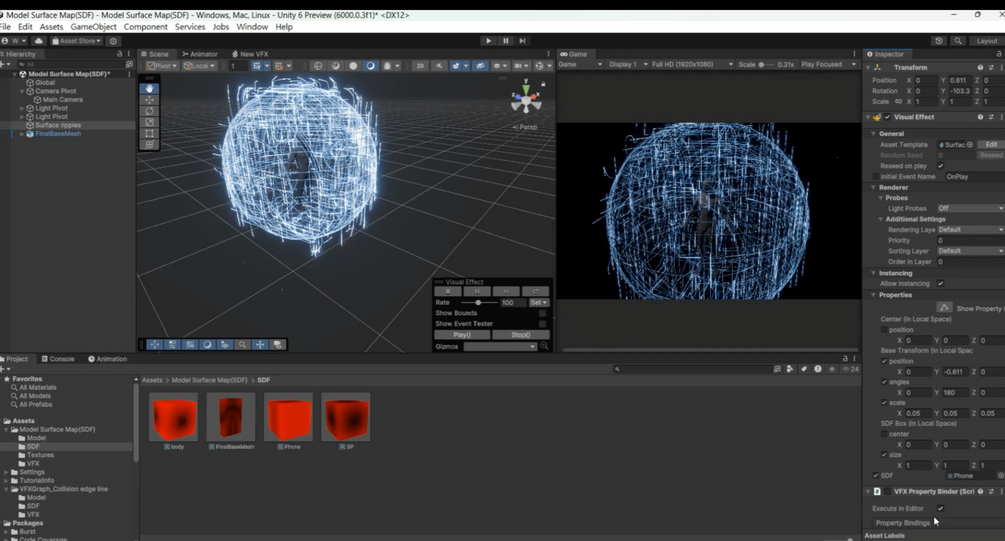Screen dimensions: 1005x541
Task: Open the Component menu
Action: [x=145, y=27]
